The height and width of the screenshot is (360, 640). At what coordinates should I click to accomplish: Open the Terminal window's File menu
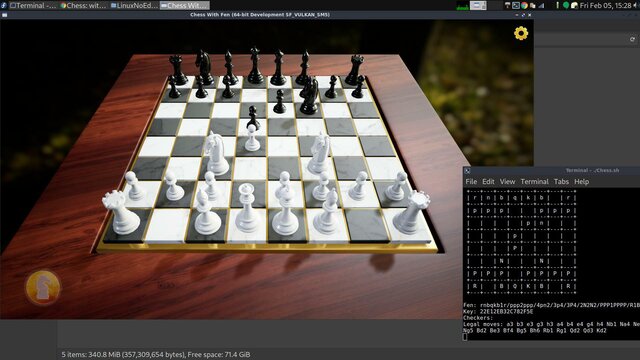tap(471, 182)
